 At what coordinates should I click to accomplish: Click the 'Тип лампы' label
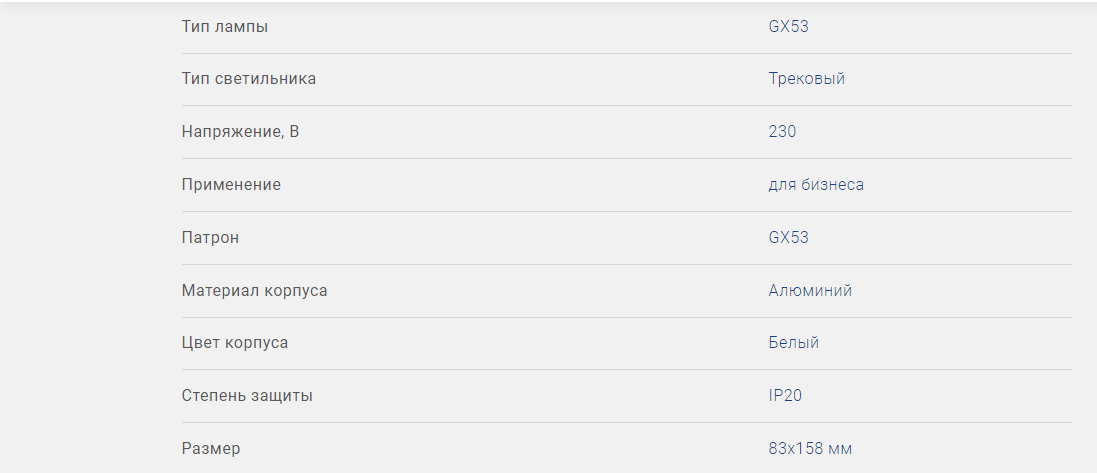[x=224, y=27]
